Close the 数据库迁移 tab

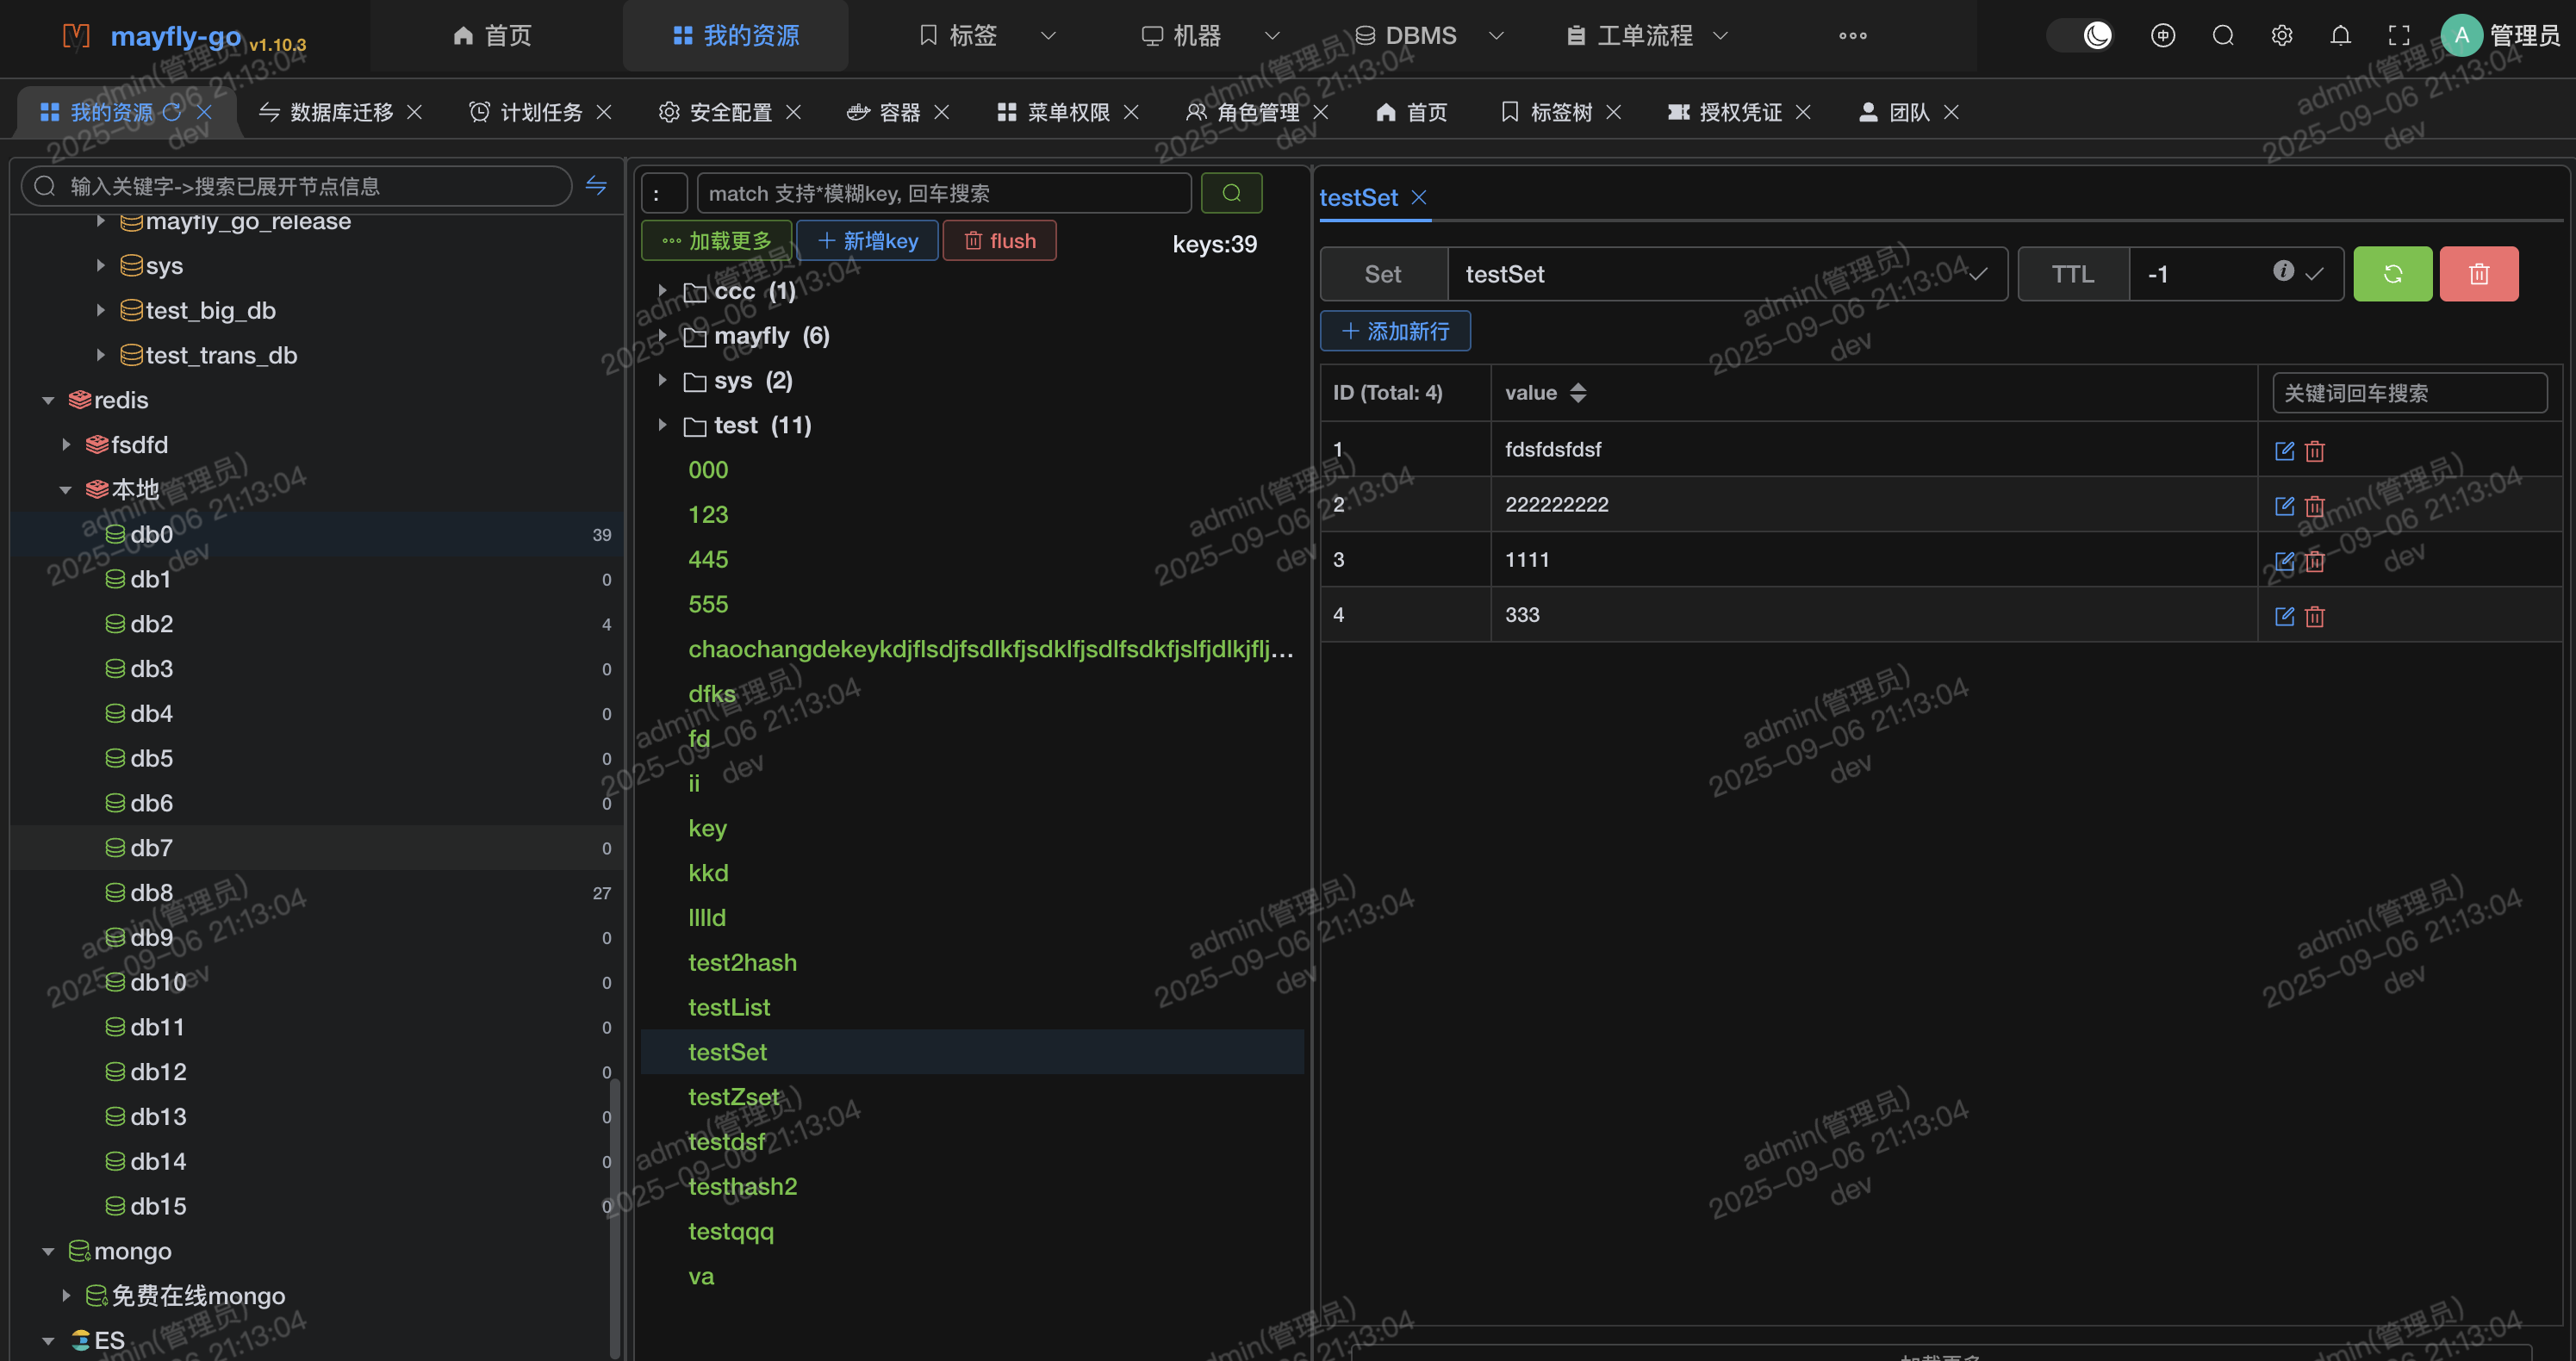[415, 112]
